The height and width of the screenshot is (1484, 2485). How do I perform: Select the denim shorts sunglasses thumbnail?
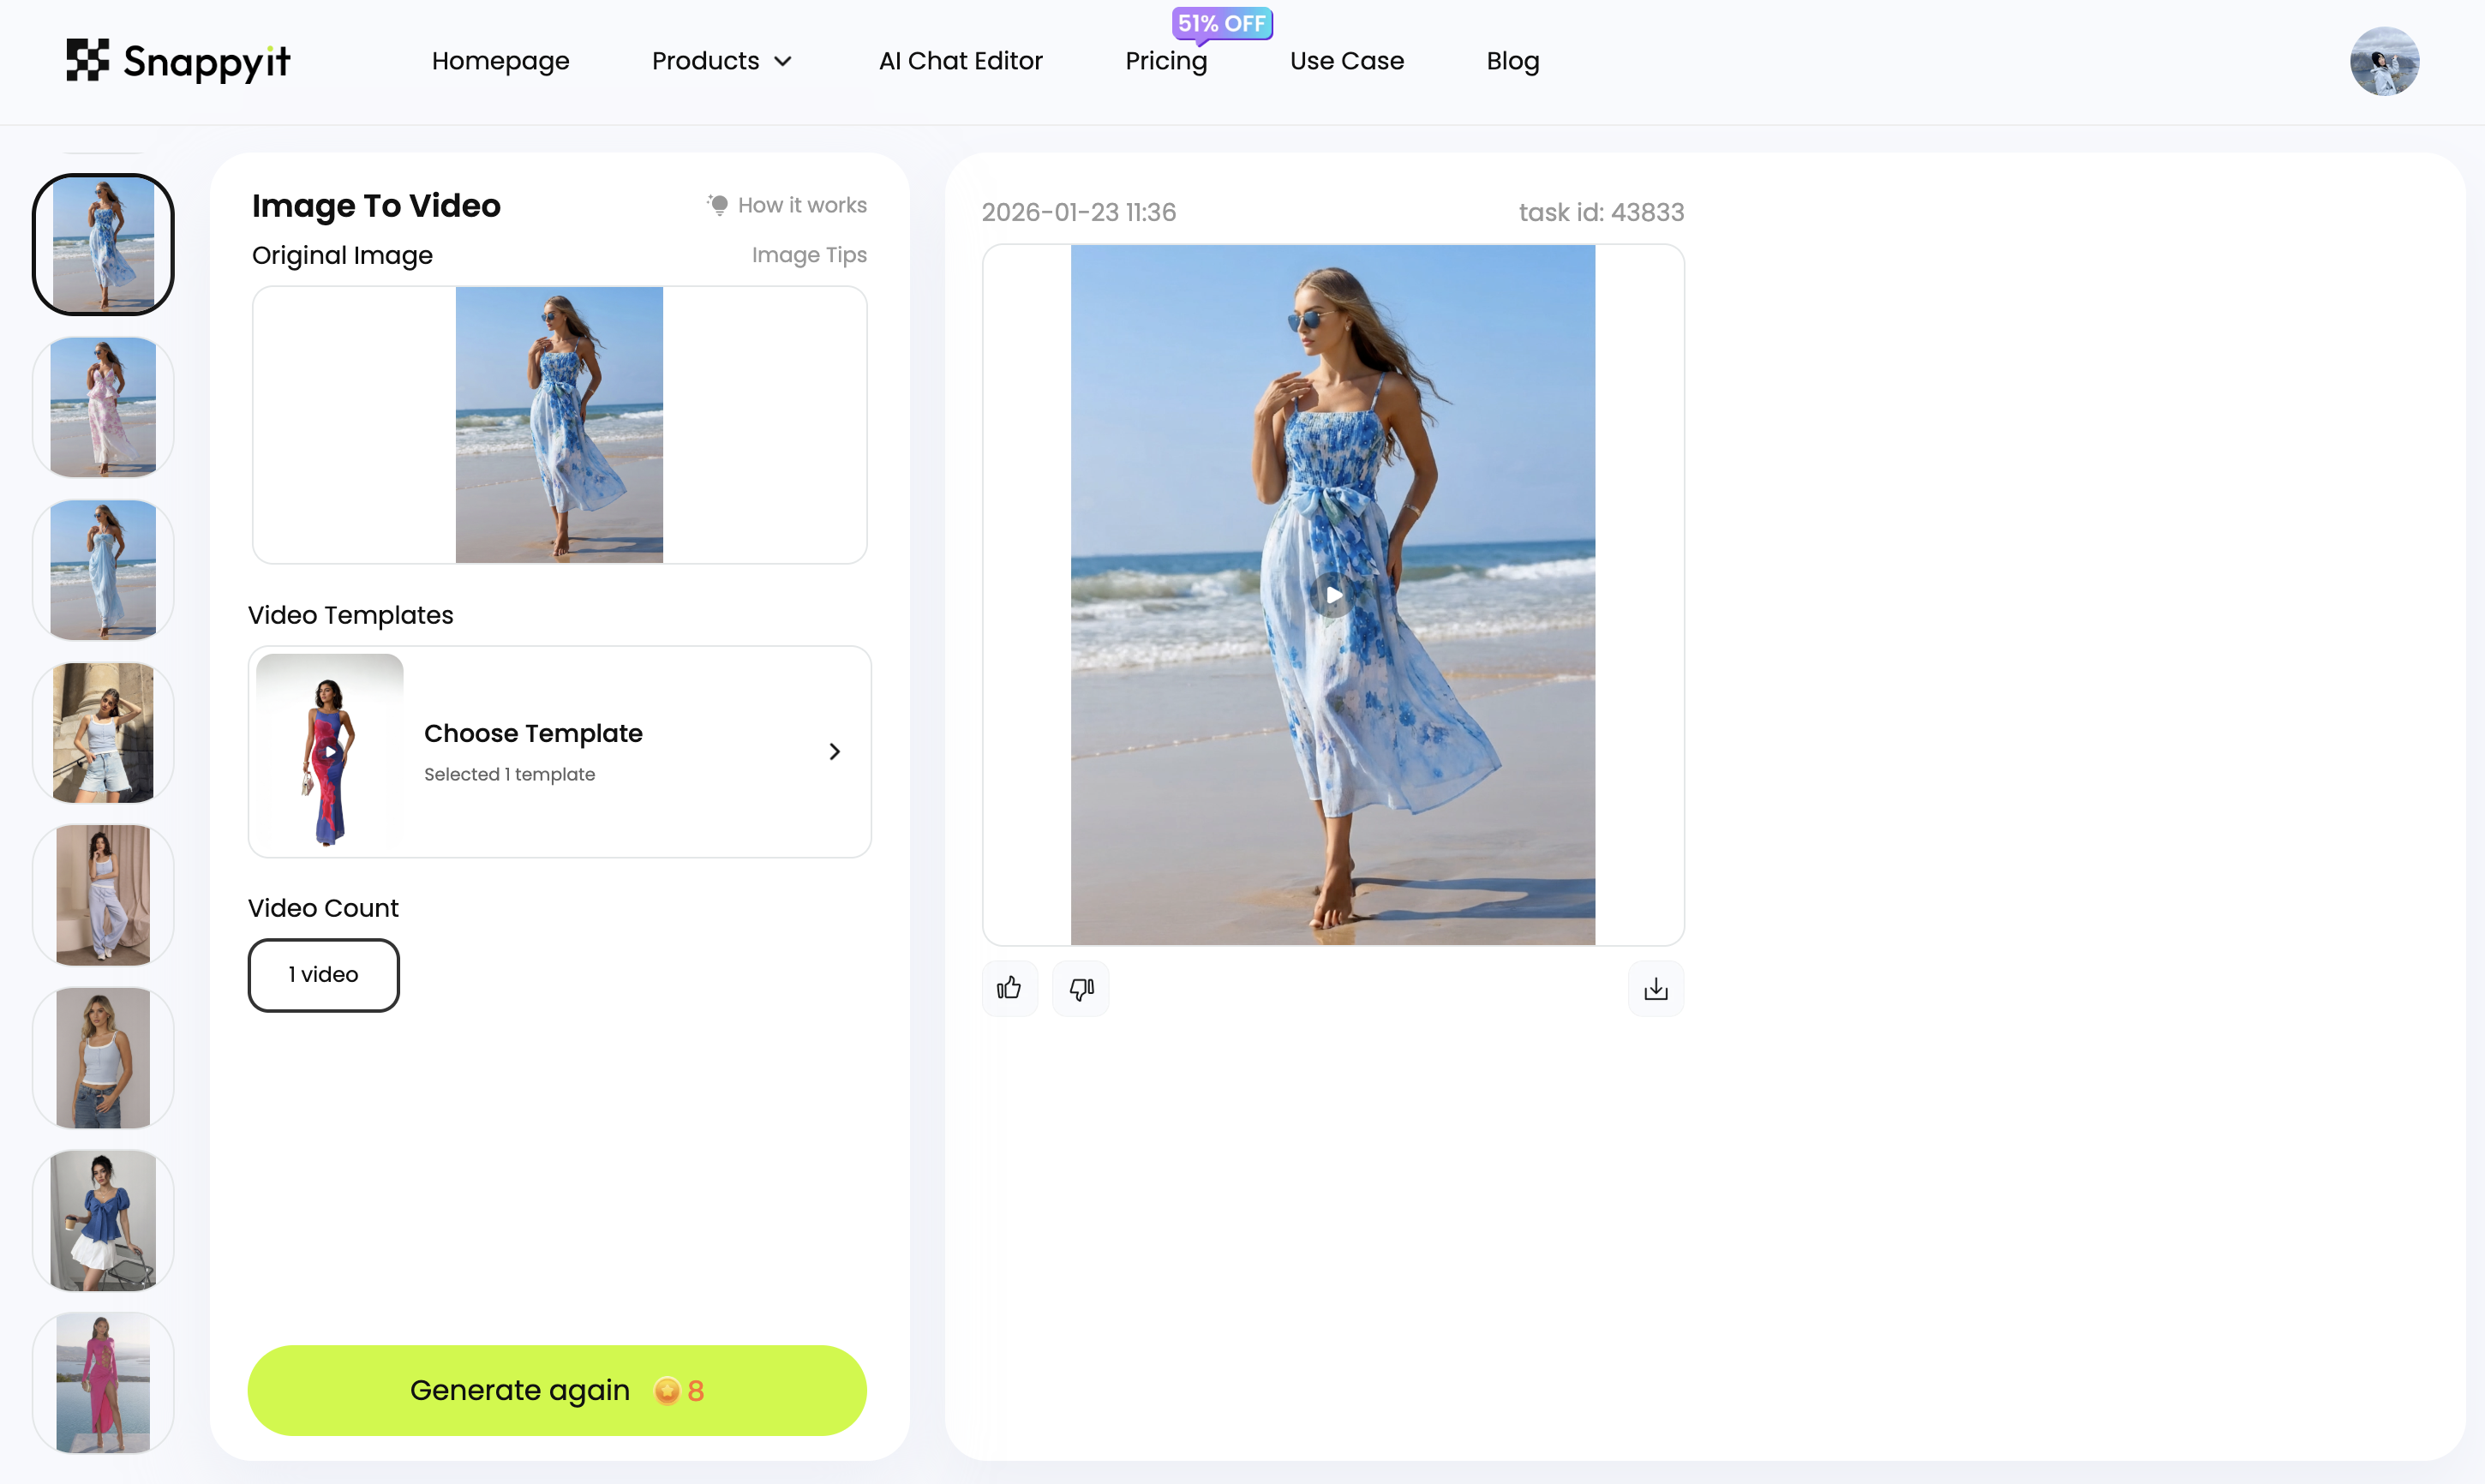[x=103, y=733]
